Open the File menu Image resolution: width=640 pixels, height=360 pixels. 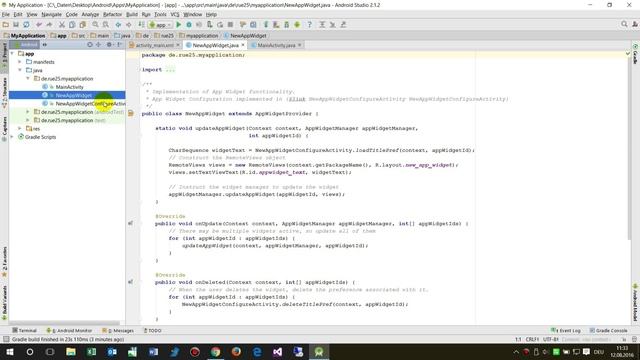(x=6, y=14)
